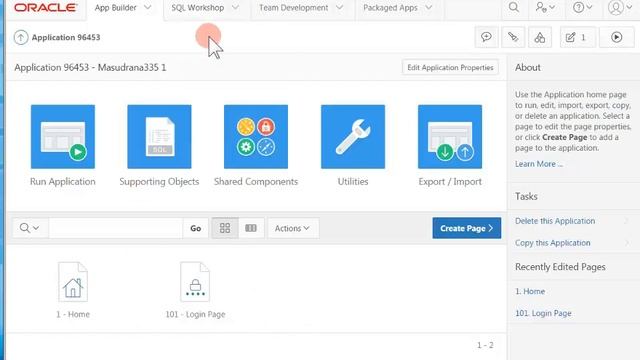The width and height of the screenshot is (640, 360).
Task: Click the up arrow beside Application 96453
Action: [21, 38]
